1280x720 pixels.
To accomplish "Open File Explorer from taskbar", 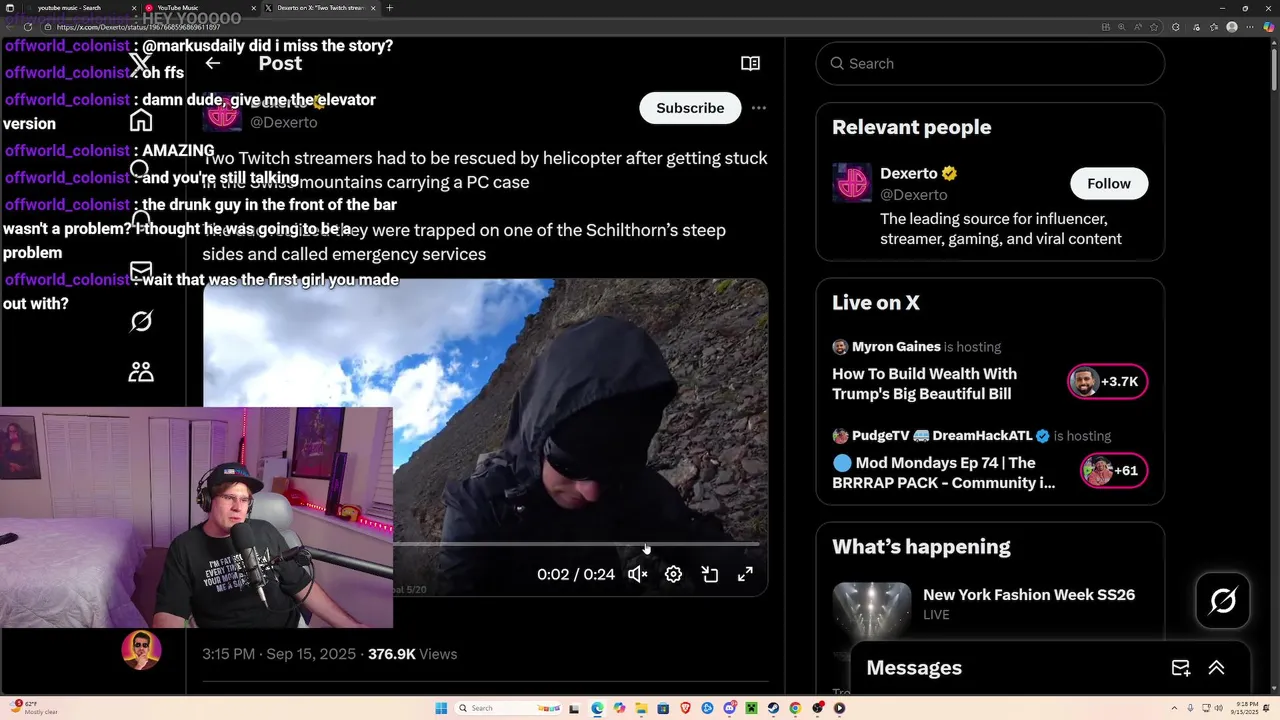I will coord(641,708).
